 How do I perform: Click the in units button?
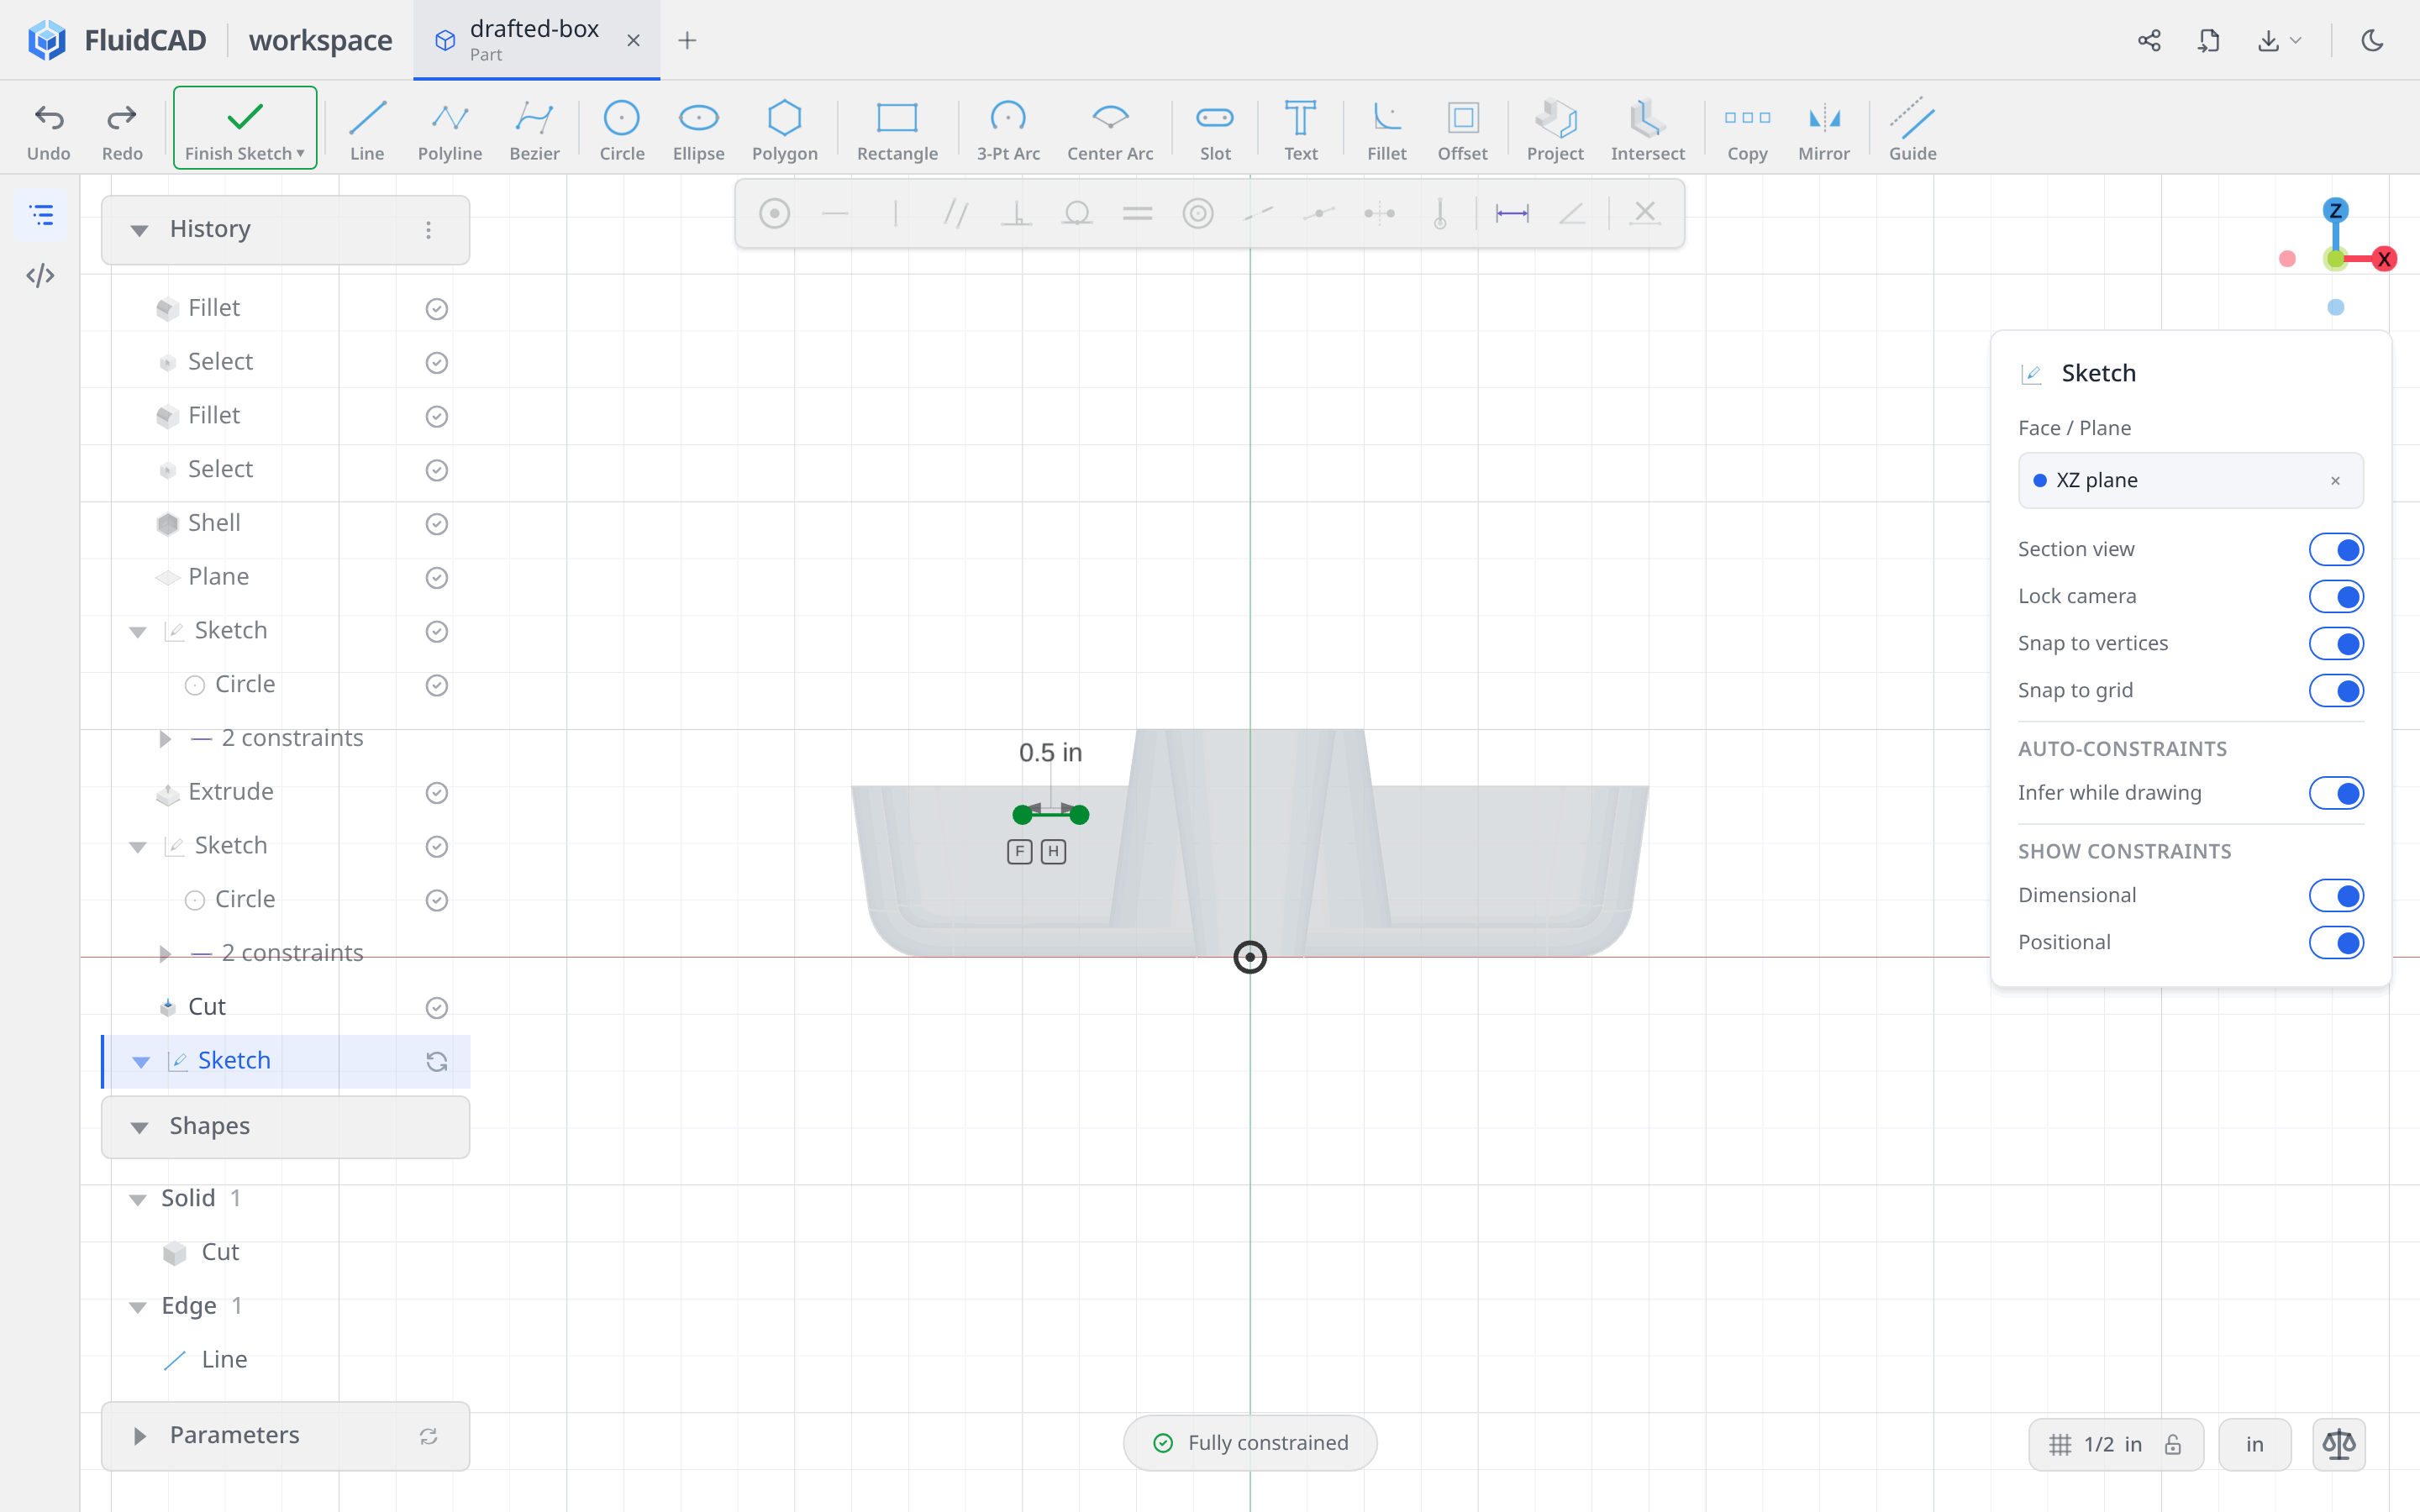point(2254,1444)
